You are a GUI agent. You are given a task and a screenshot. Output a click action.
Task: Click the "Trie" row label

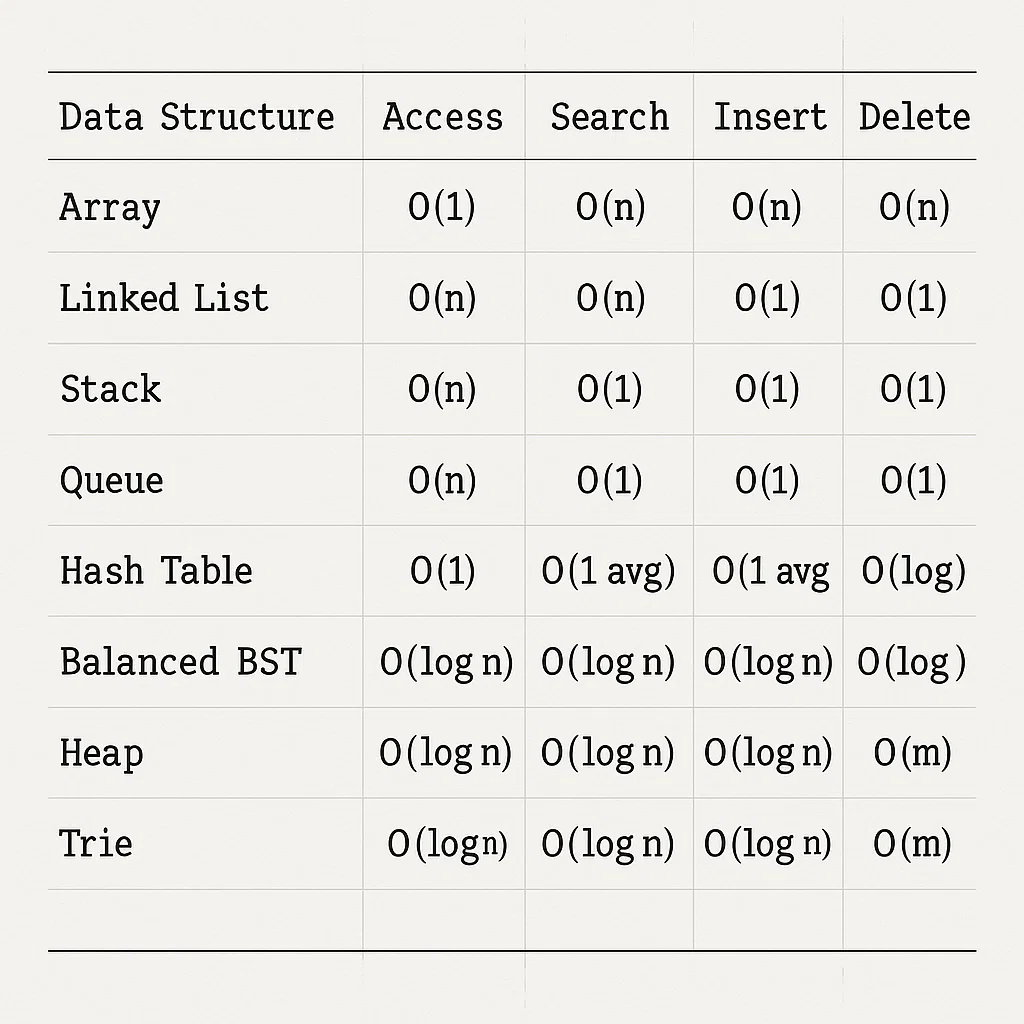click(x=96, y=844)
